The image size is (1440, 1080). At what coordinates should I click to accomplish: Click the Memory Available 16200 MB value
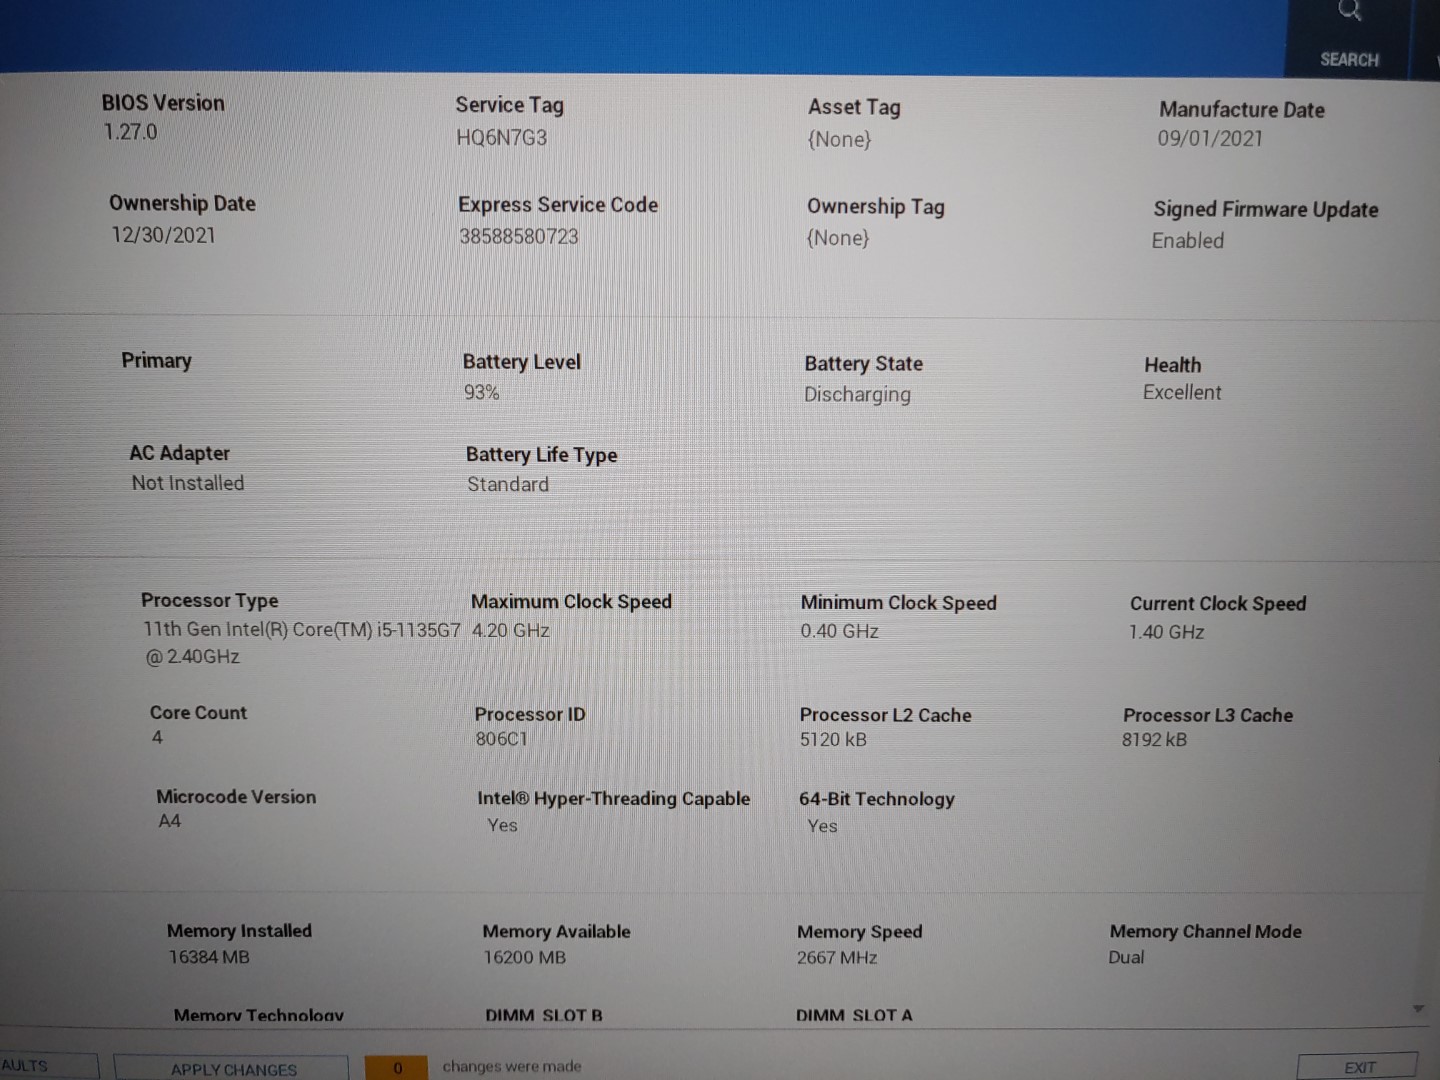[524, 958]
